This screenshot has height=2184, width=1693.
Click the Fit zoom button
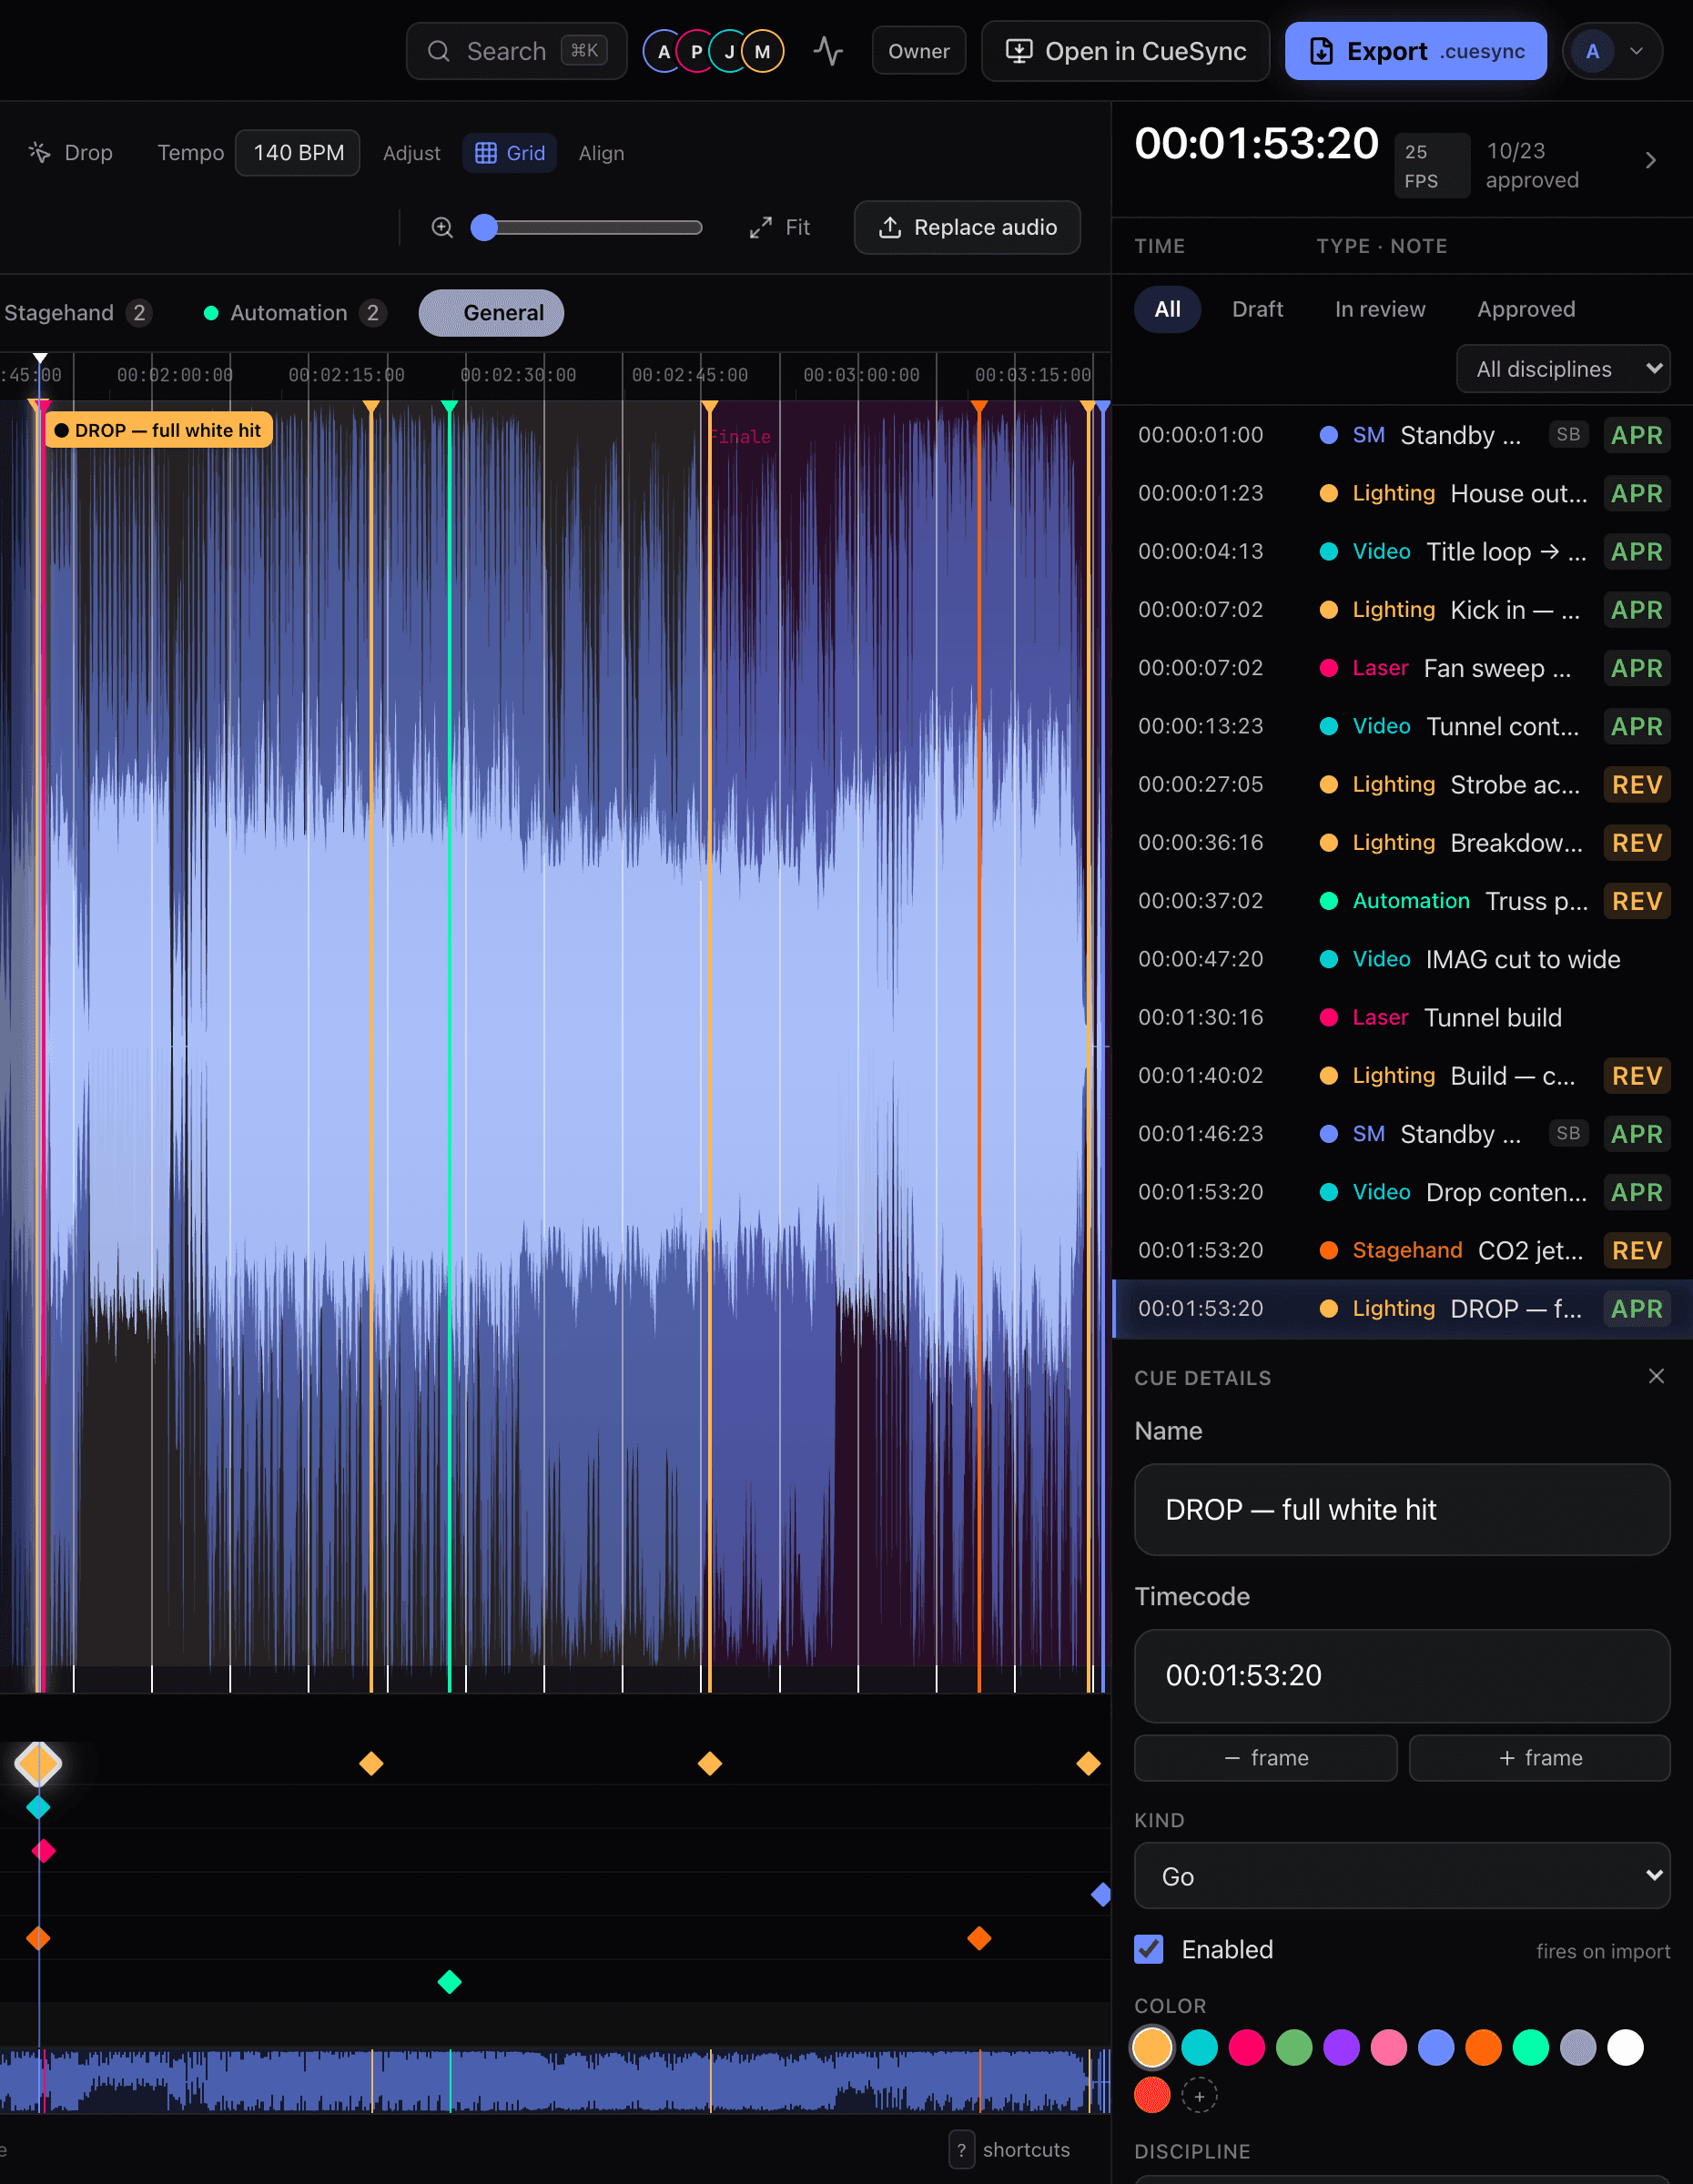tap(780, 227)
